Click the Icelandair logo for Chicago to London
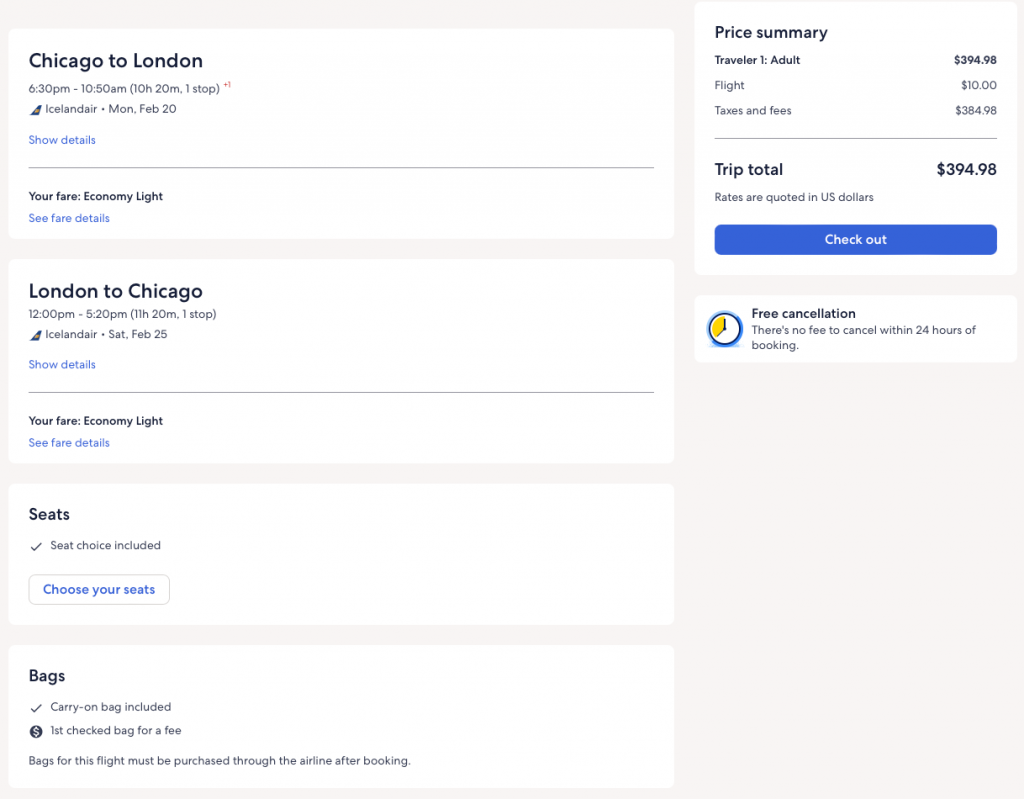Screen dimensions: 1024x799 (36, 109)
